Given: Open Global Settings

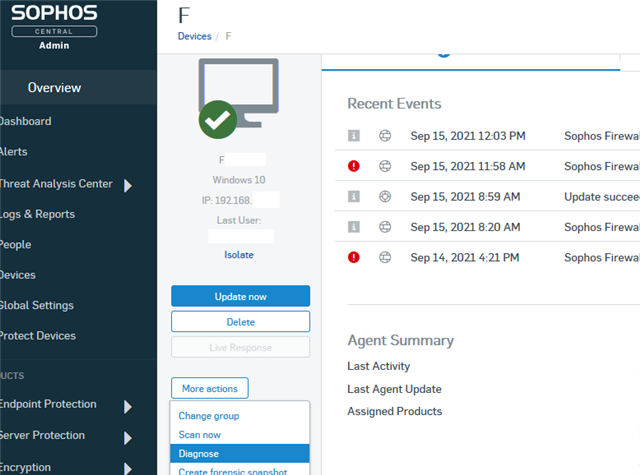Looking at the screenshot, I should (37, 305).
